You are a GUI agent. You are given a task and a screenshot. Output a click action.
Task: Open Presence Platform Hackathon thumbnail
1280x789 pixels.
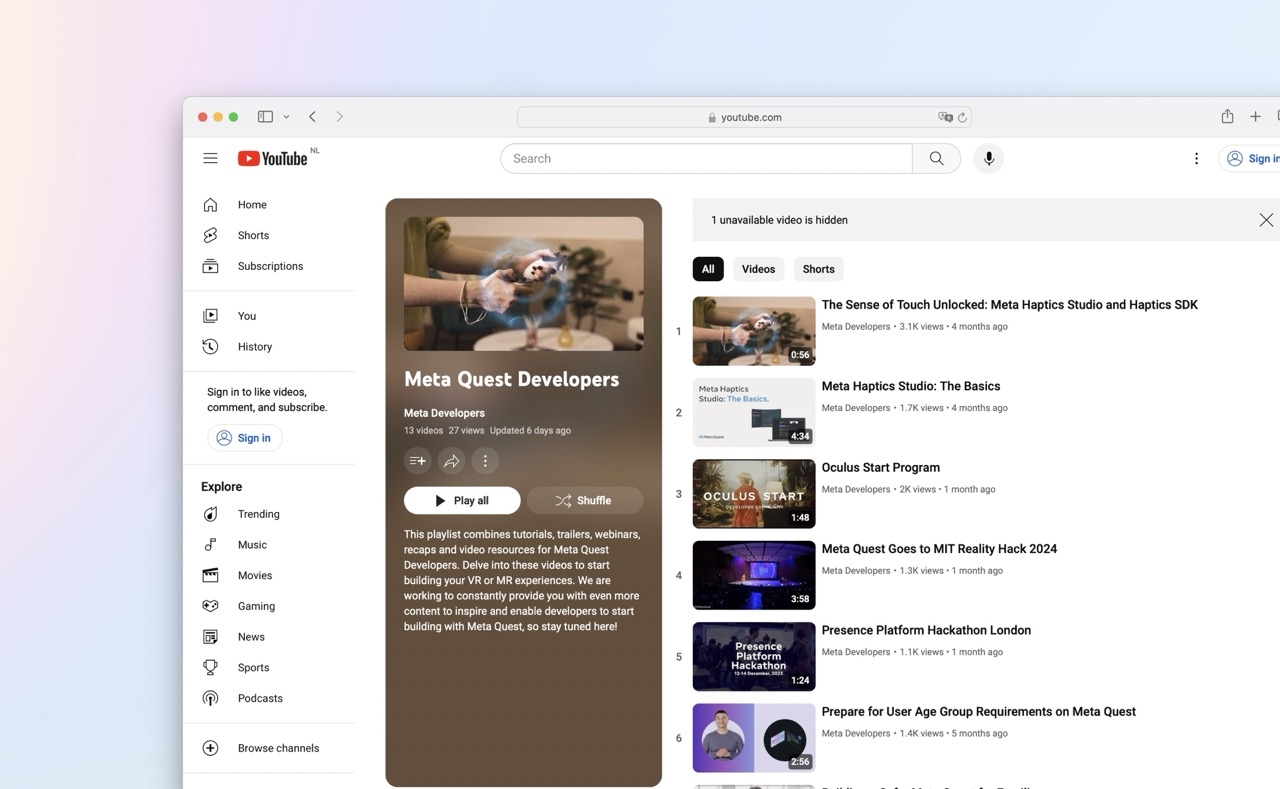(x=754, y=657)
